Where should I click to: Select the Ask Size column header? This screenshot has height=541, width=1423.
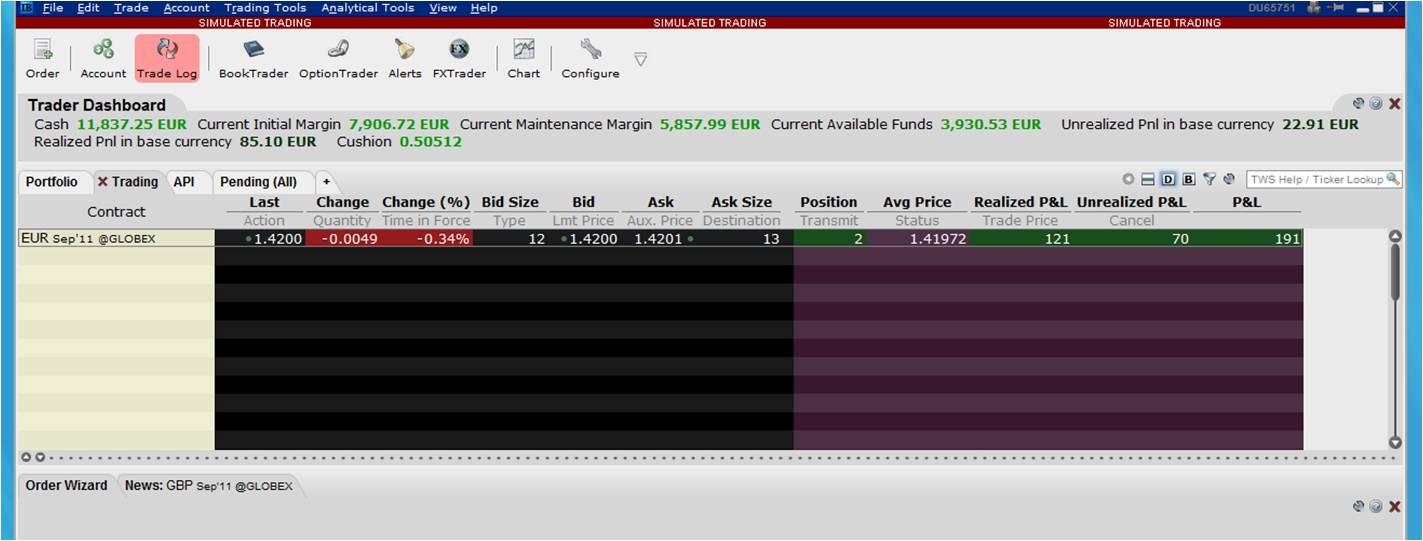click(741, 202)
